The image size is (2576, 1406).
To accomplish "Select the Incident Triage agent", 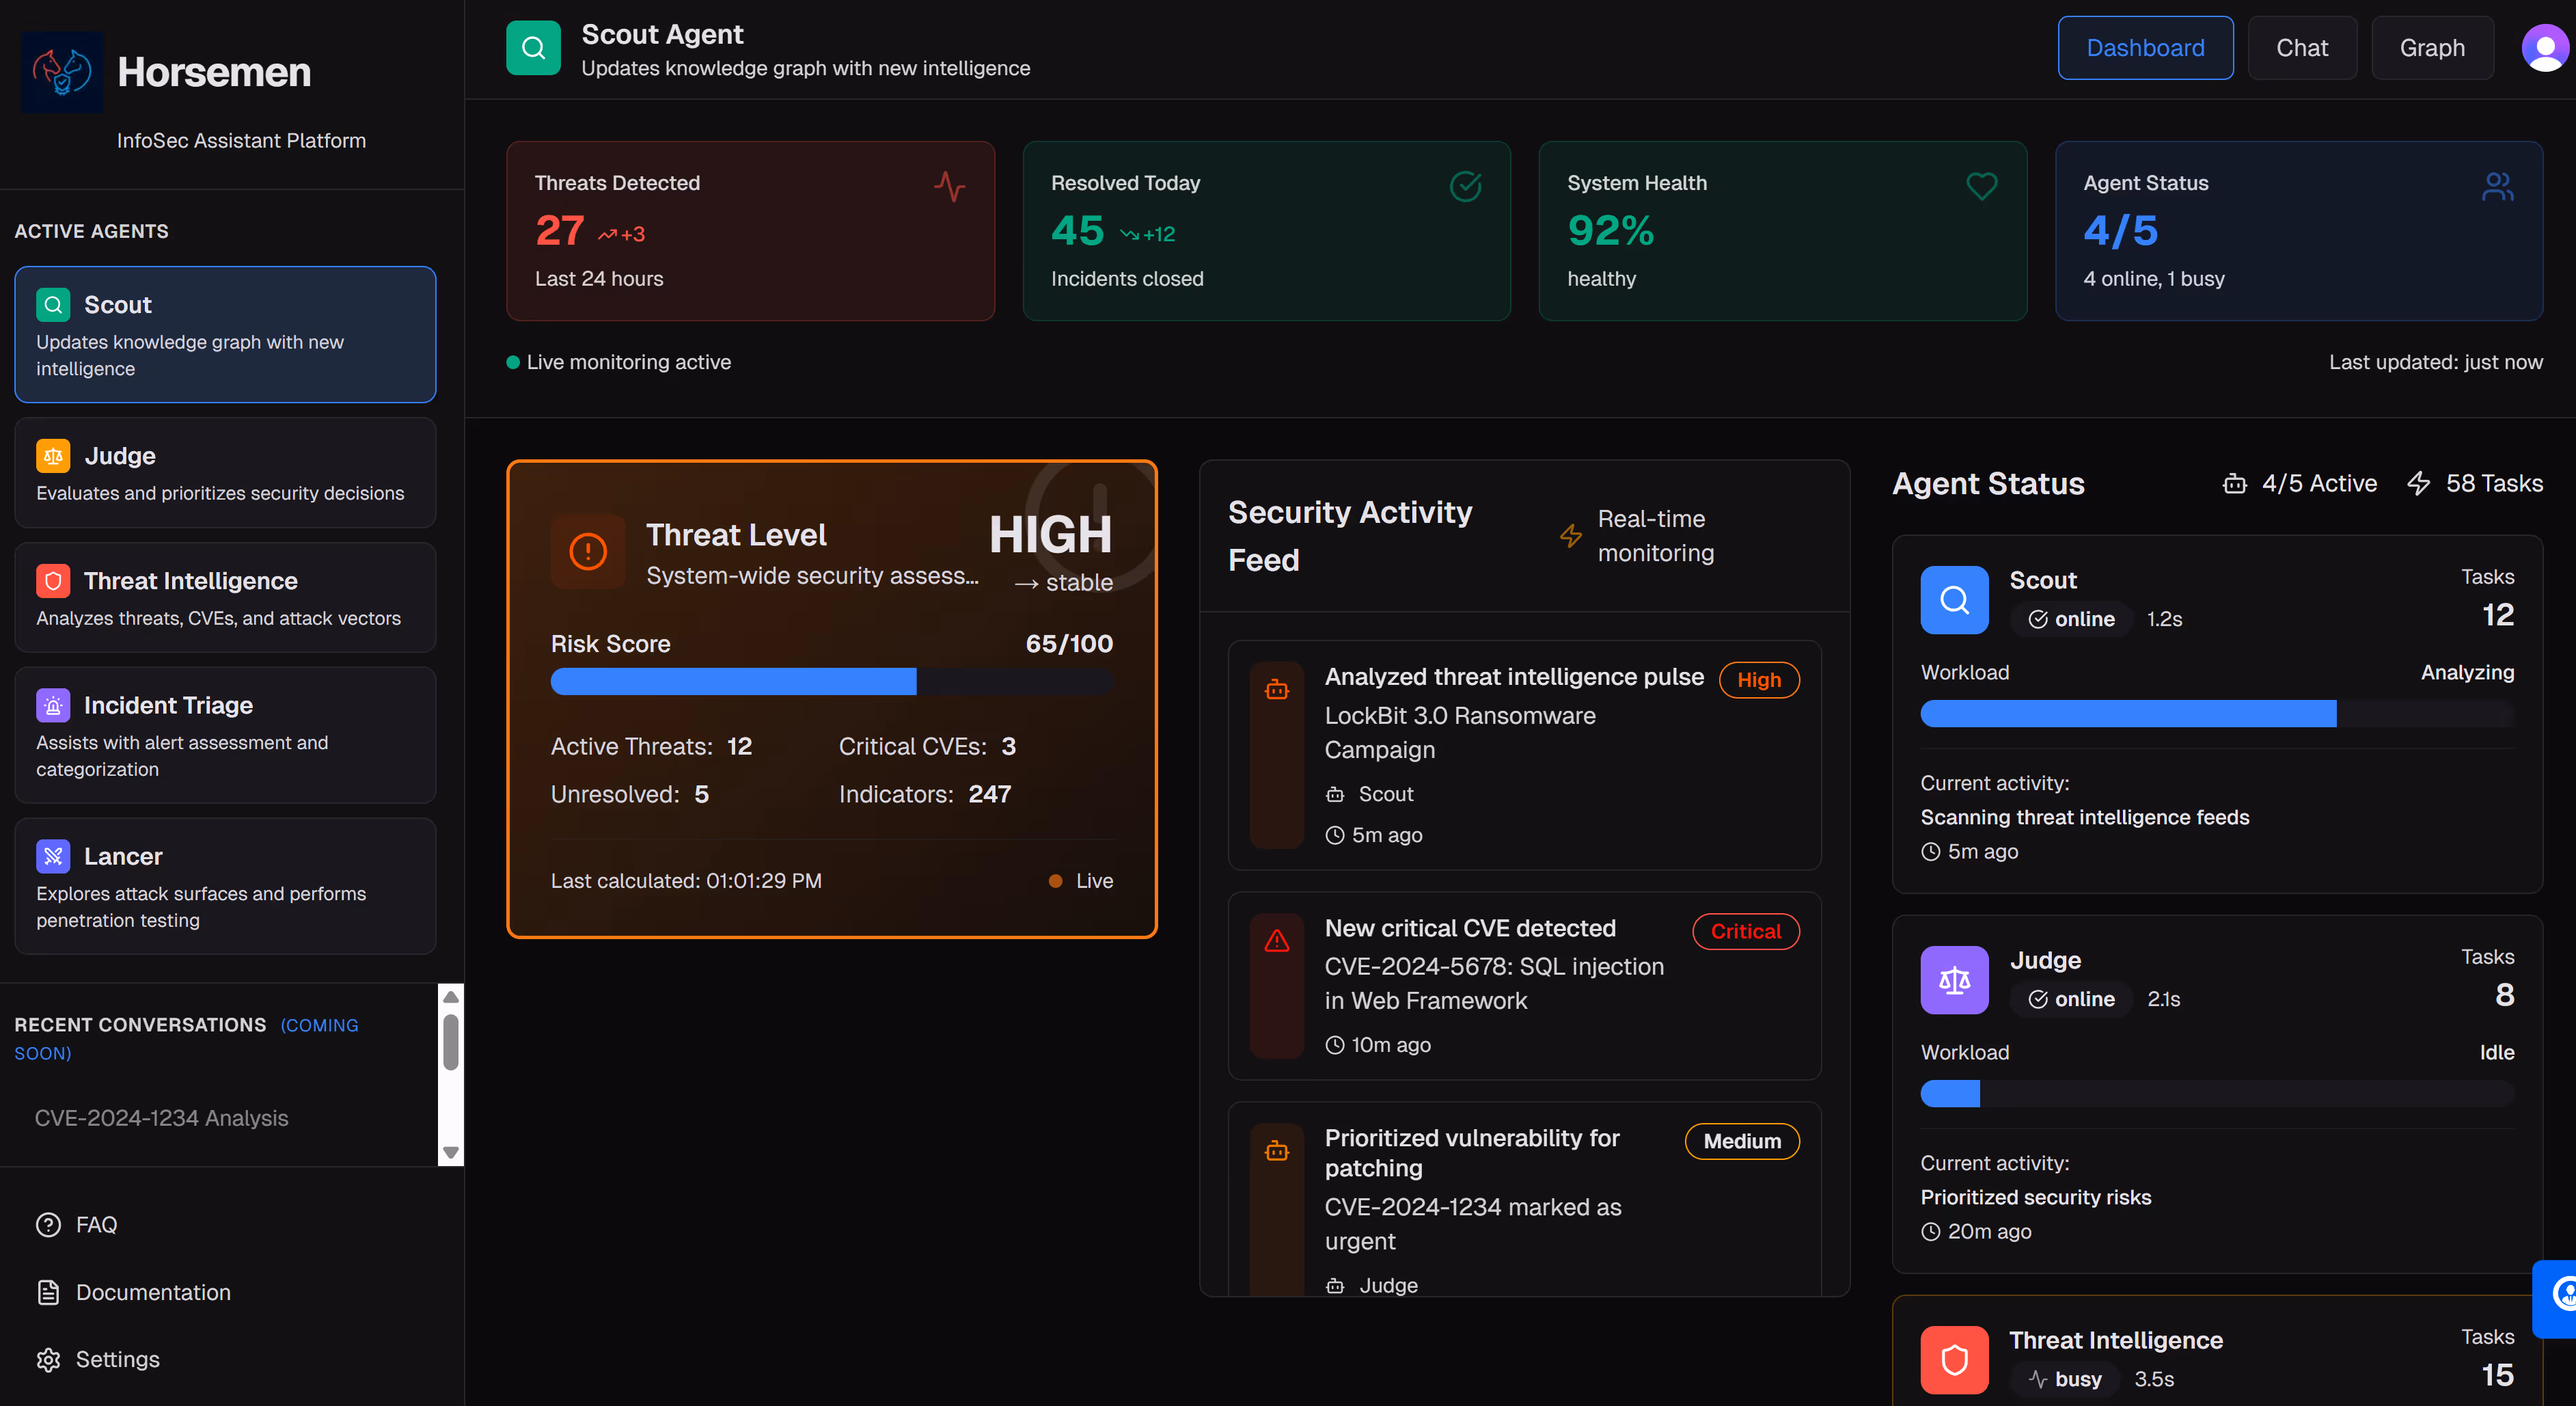I will click(x=225, y=735).
